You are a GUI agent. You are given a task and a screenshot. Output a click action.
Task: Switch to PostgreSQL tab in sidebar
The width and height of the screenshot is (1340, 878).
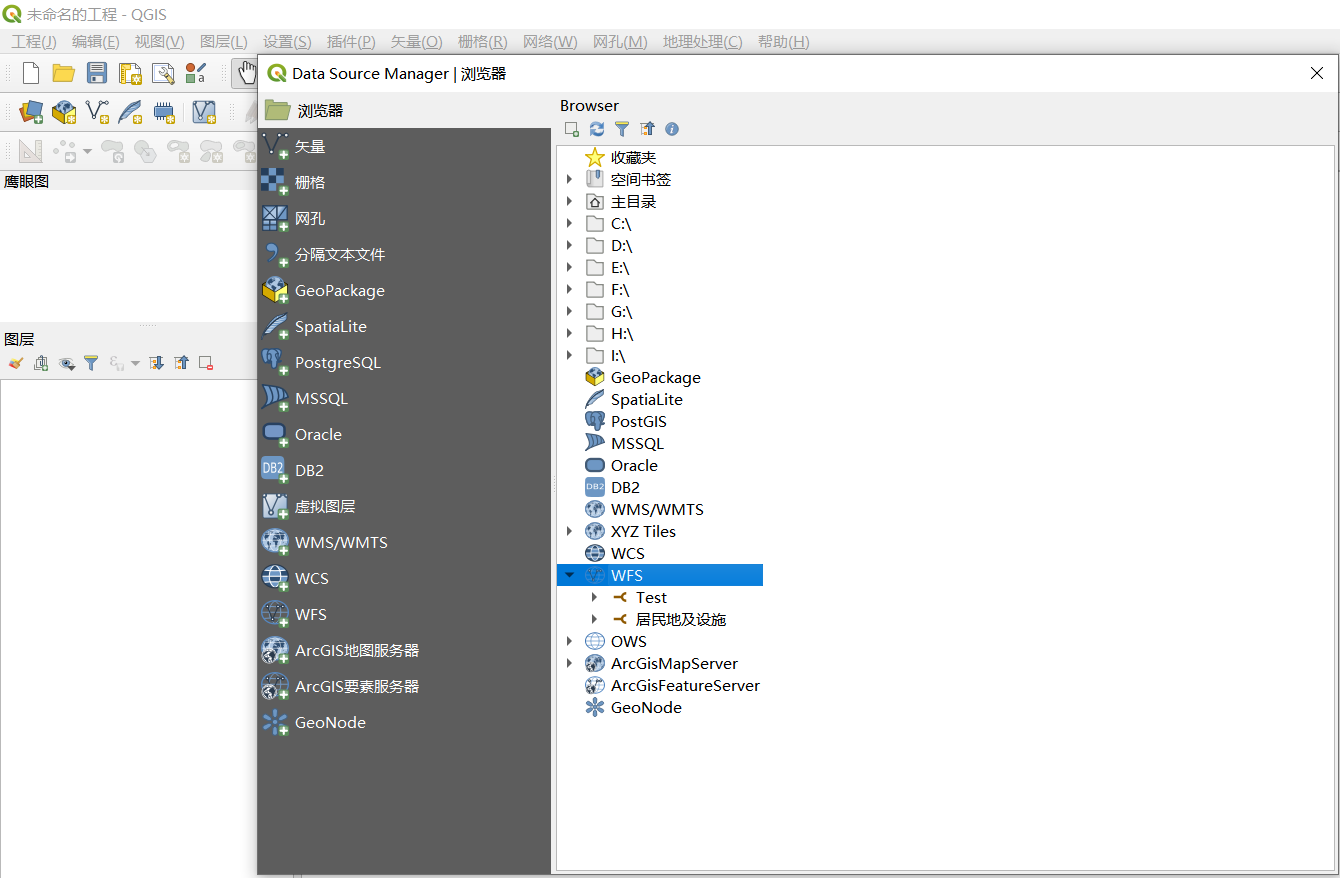click(x=404, y=362)
